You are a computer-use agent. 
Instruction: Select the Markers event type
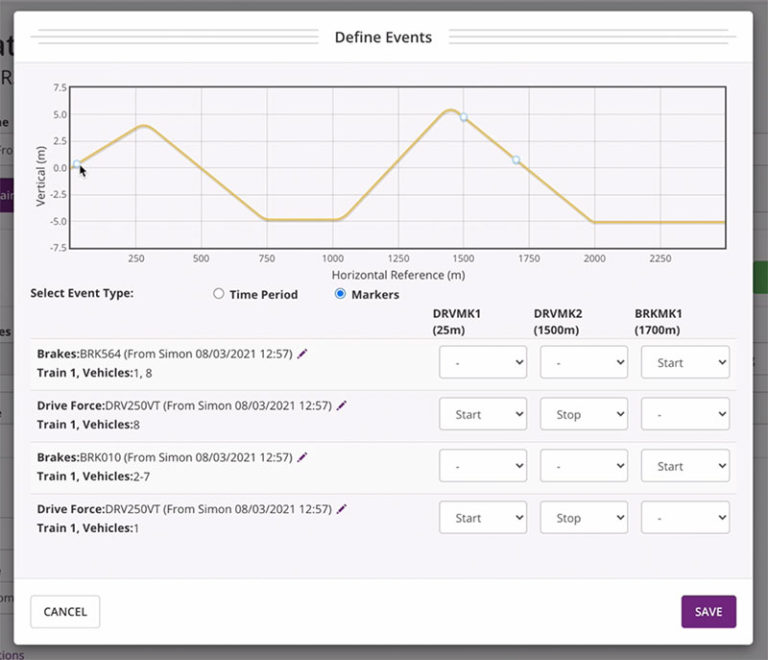tap(340, 294)
